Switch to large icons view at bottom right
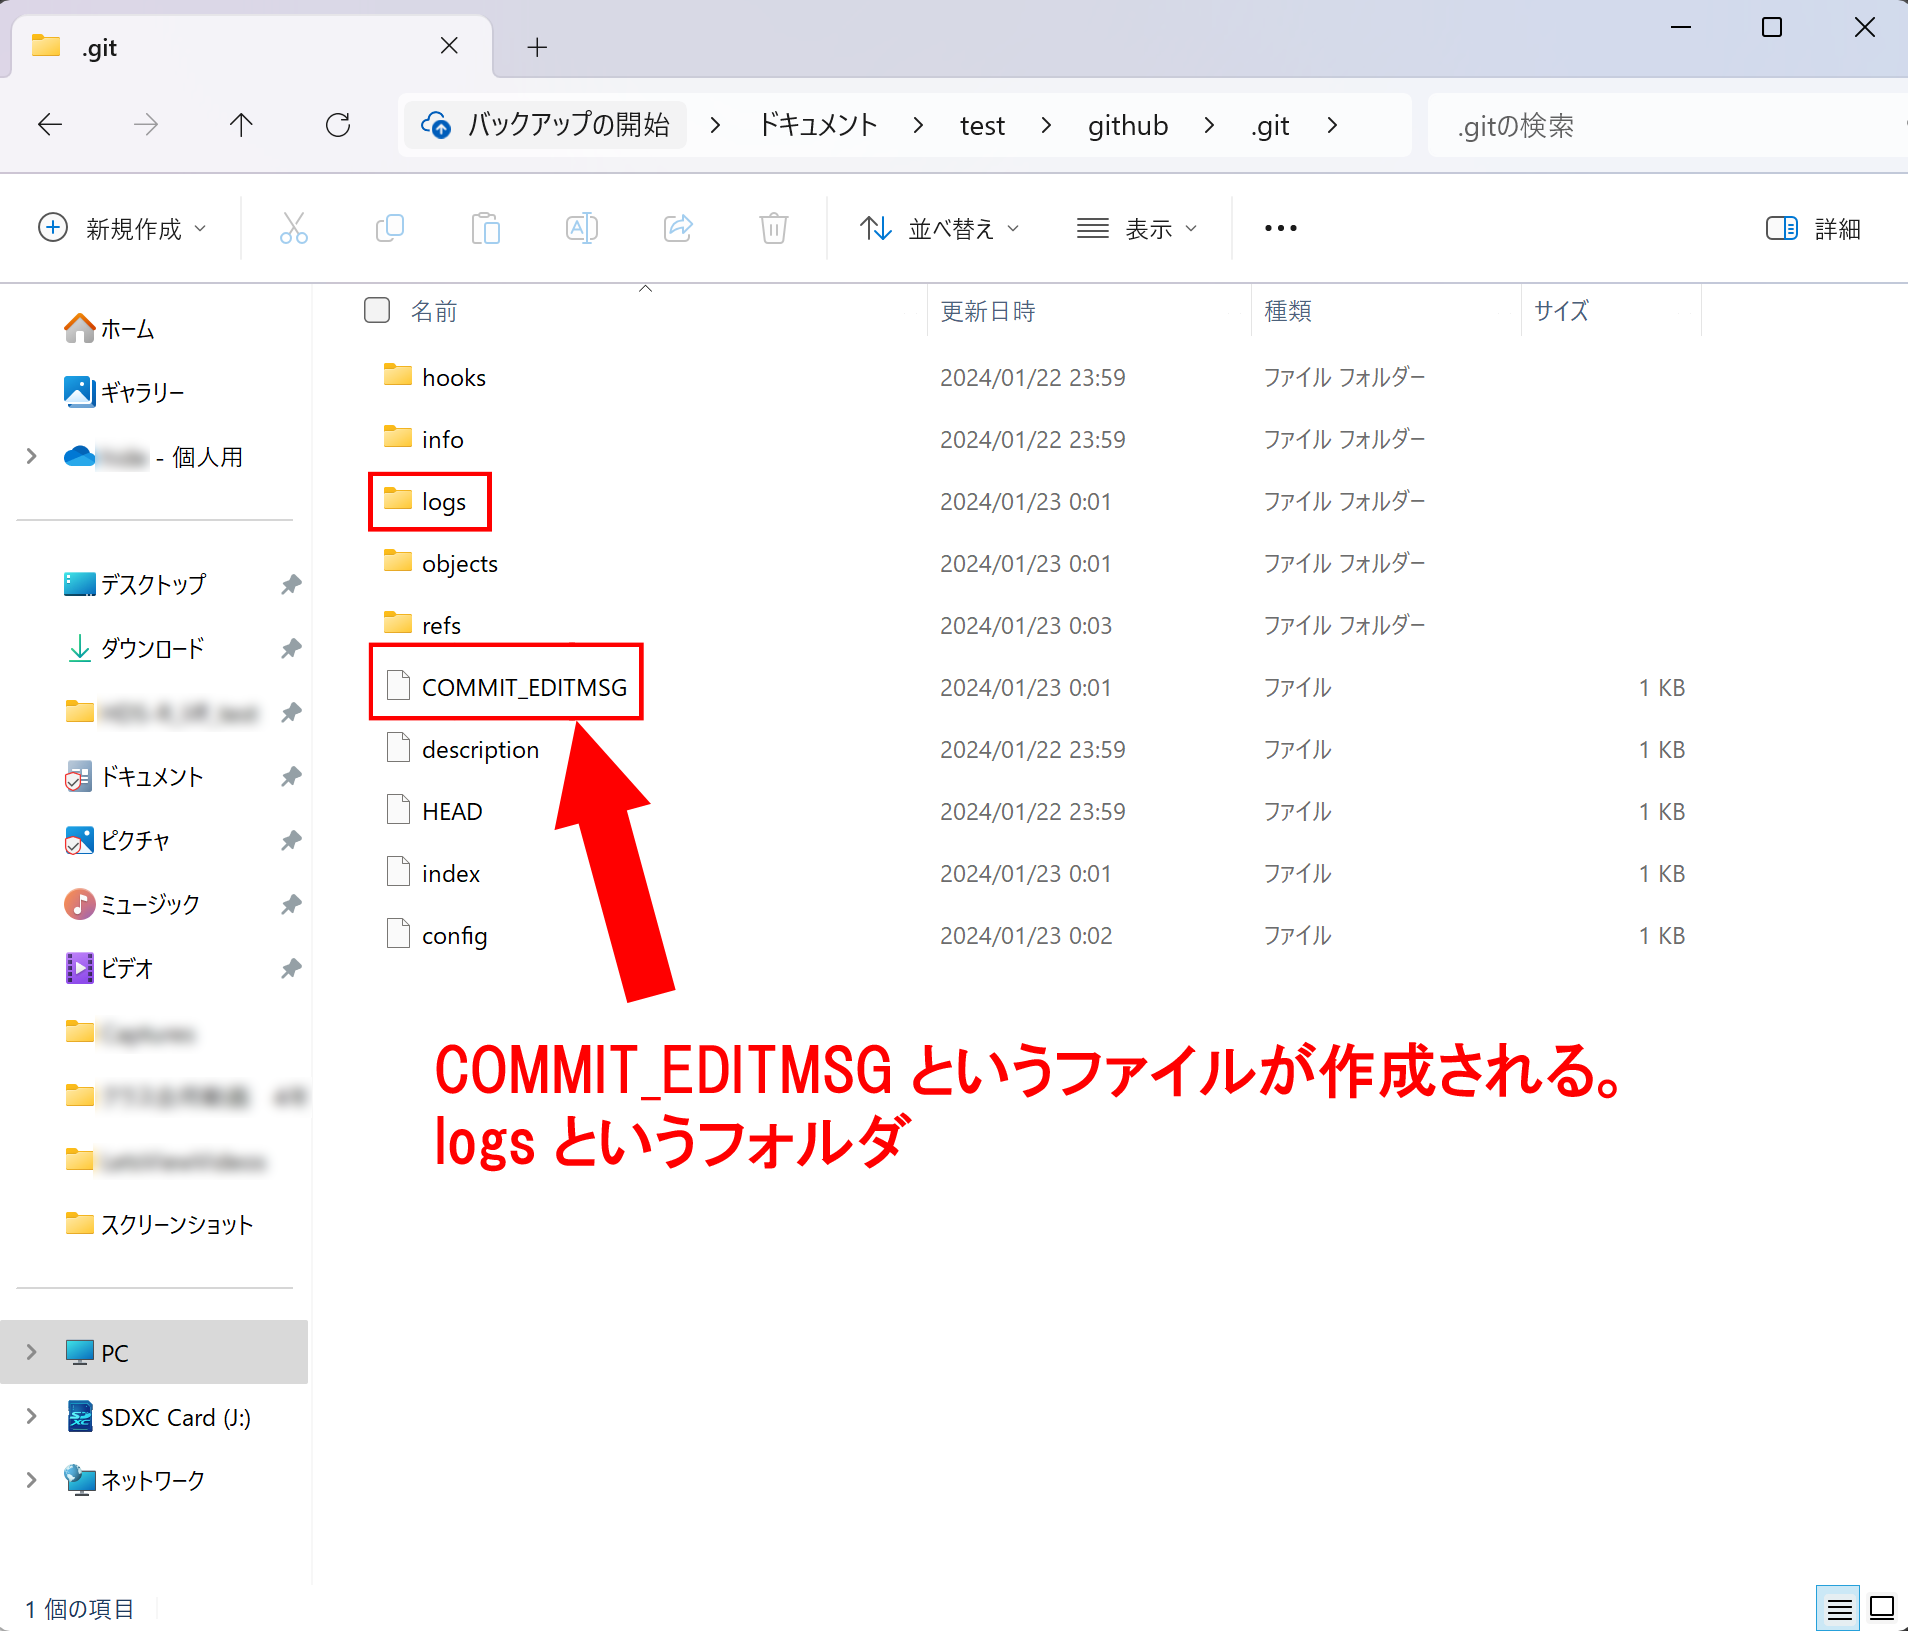Screen dimensions: 1908x1631 [1882, 1608]
